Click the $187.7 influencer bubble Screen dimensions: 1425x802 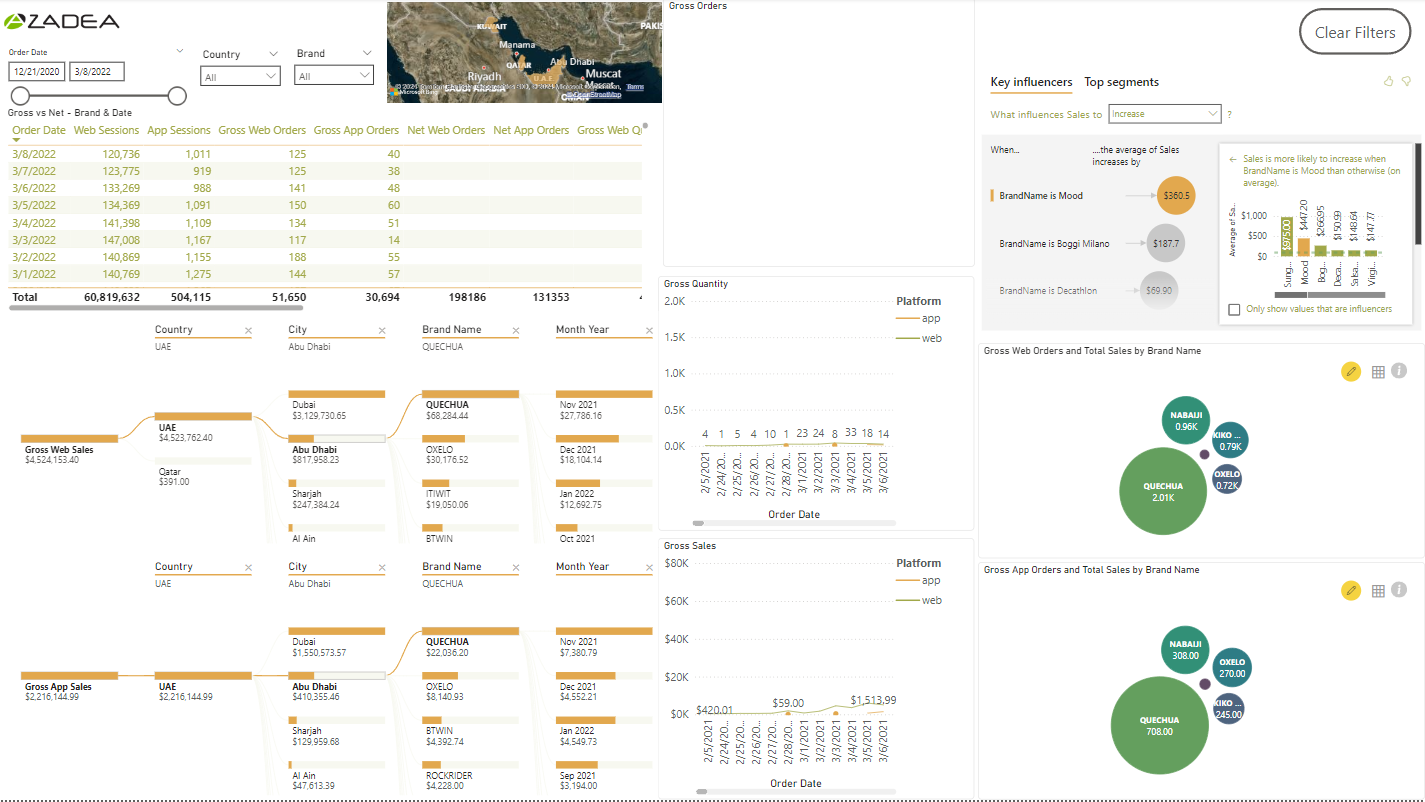click(1166, 243)
